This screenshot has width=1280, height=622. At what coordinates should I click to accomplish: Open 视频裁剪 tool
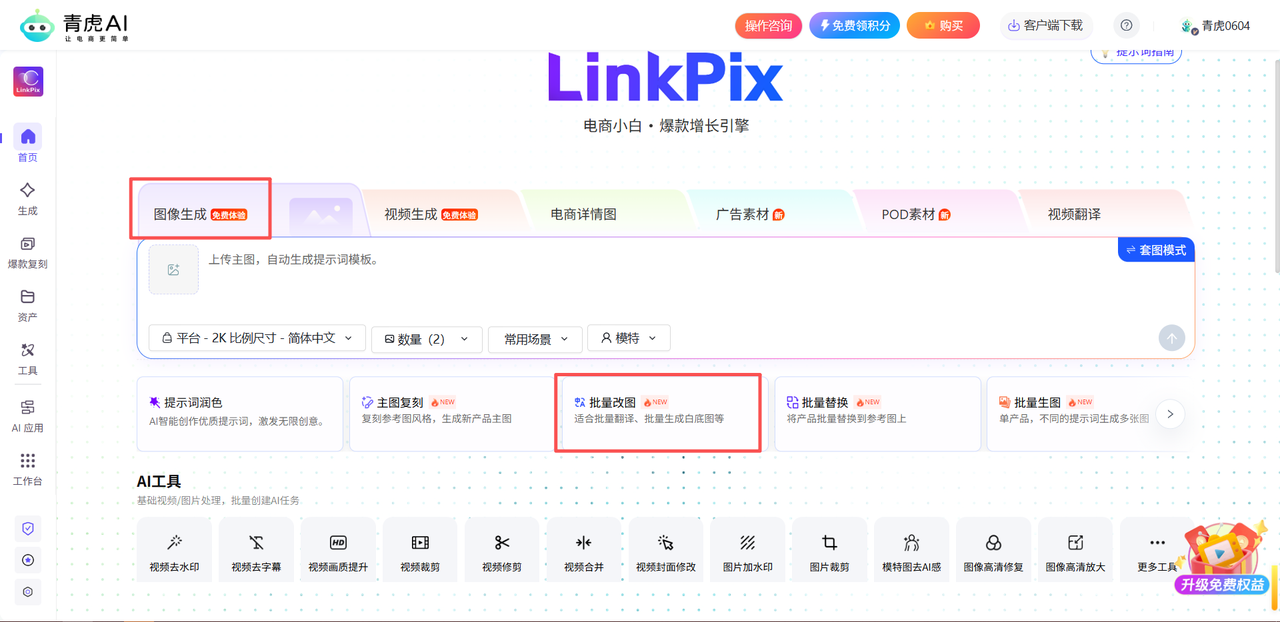(x=420, y=549)
